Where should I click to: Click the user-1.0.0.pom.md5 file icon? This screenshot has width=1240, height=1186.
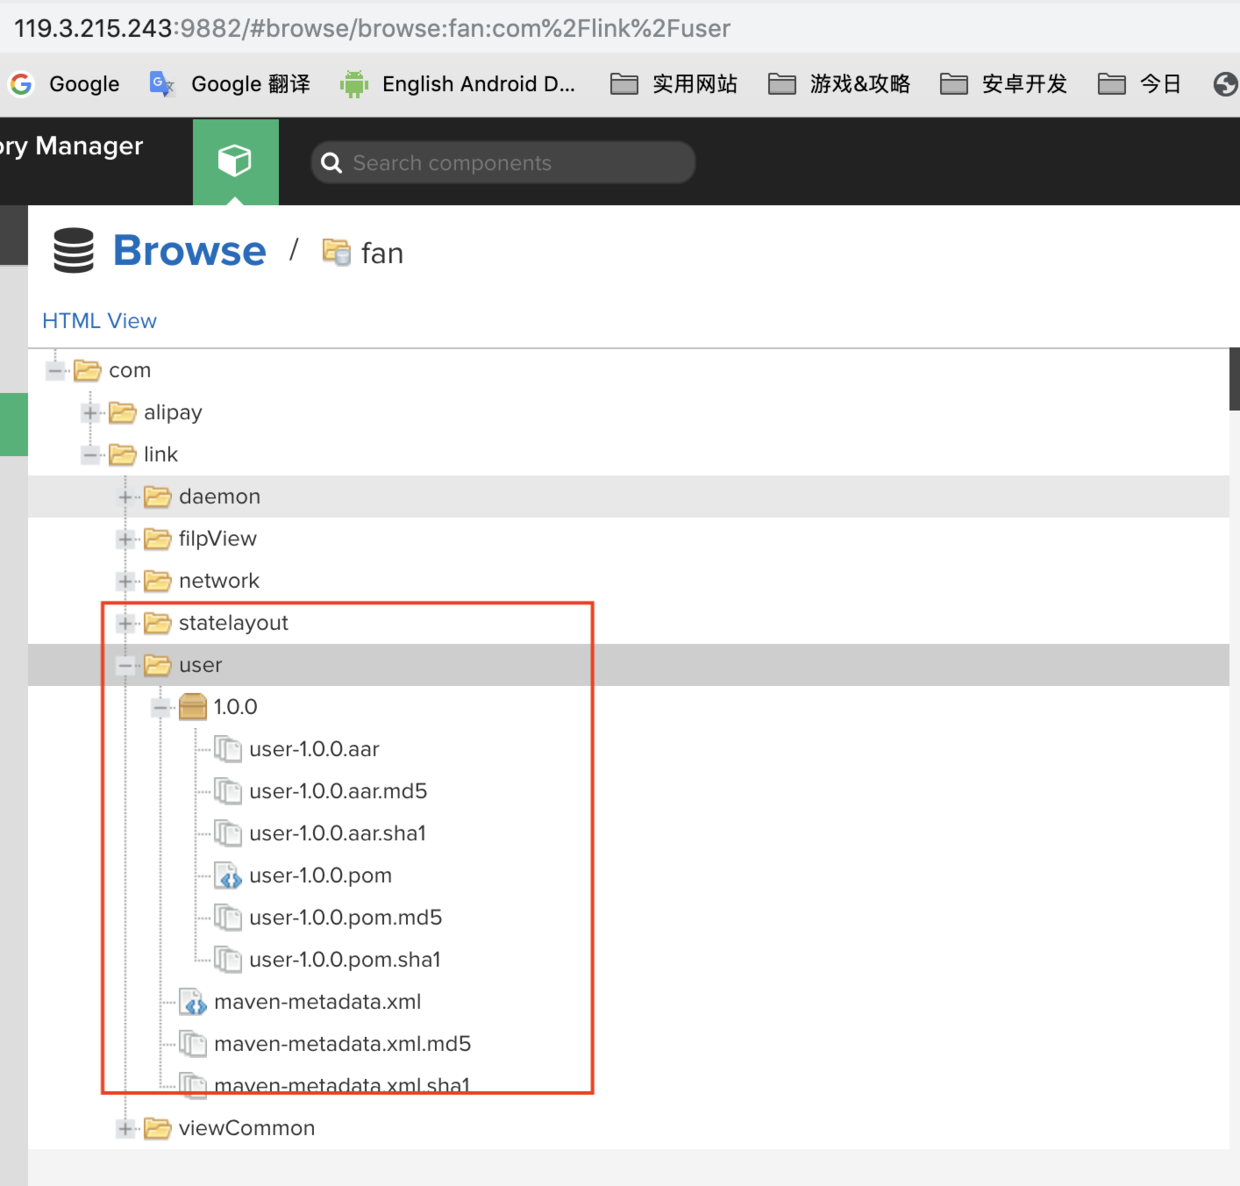click(x=228, y=917)
